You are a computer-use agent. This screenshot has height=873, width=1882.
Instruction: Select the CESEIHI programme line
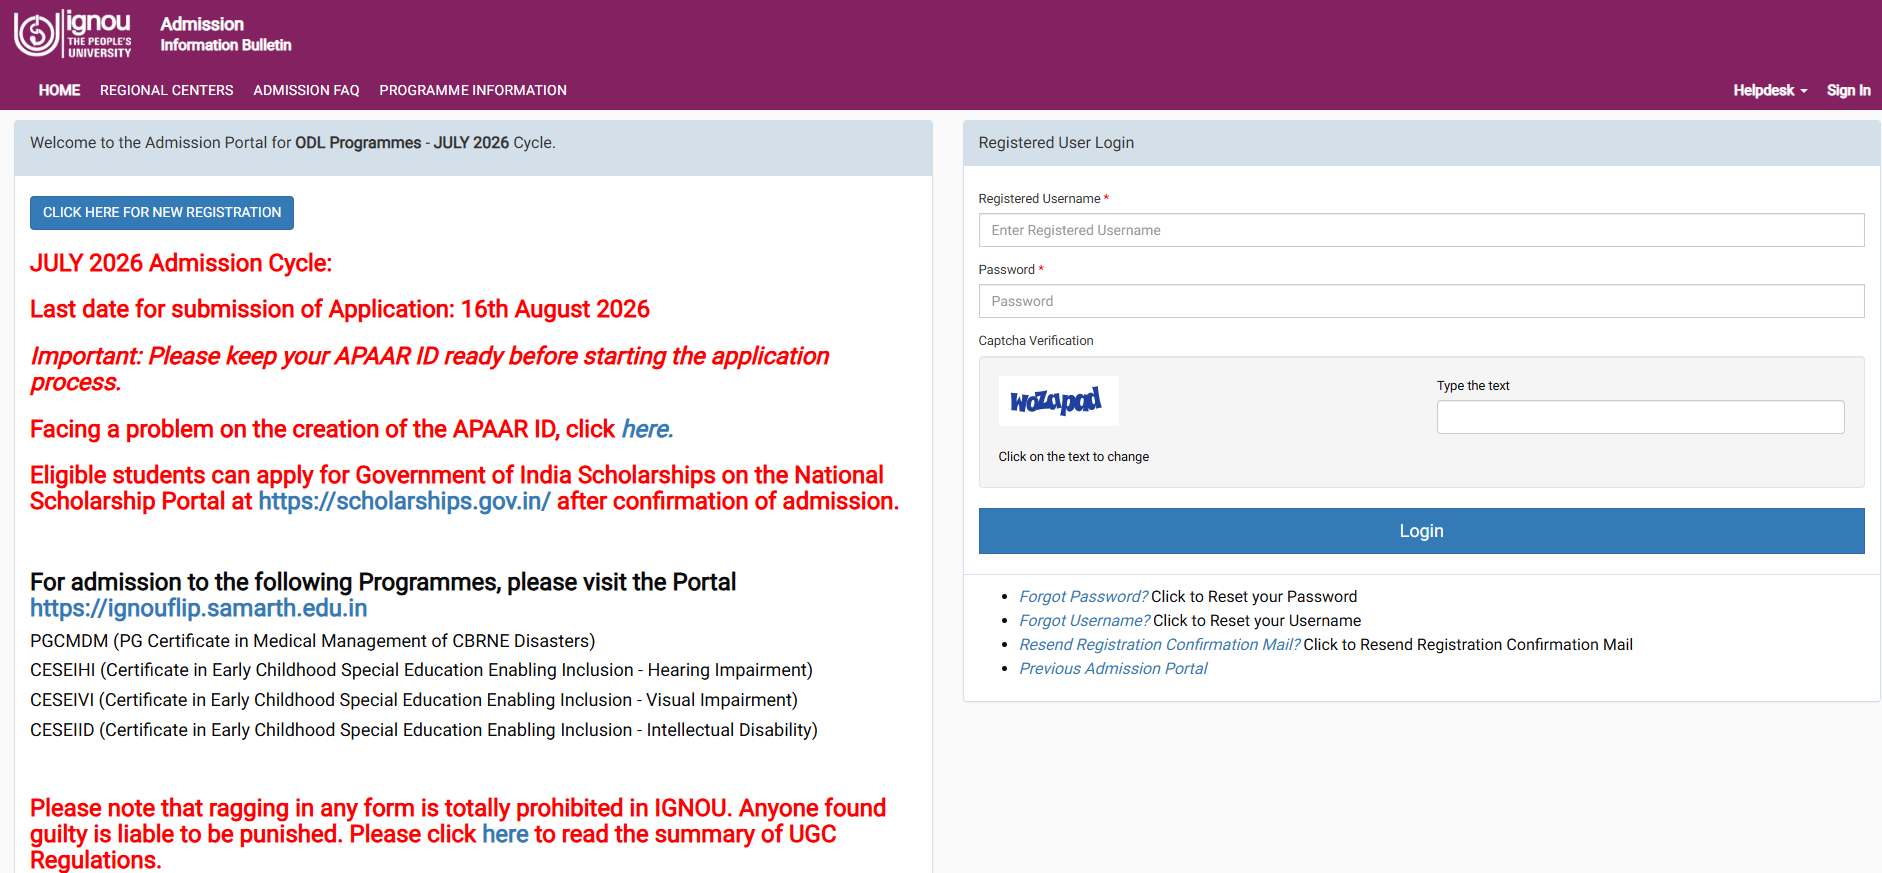tap(421, 670)
